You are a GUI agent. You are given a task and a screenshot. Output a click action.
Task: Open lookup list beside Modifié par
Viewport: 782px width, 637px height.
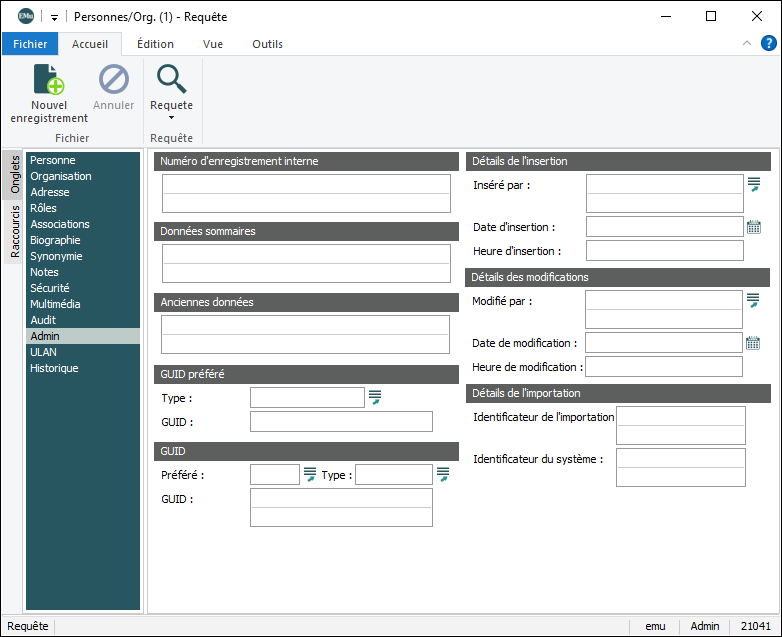(754, 300)
